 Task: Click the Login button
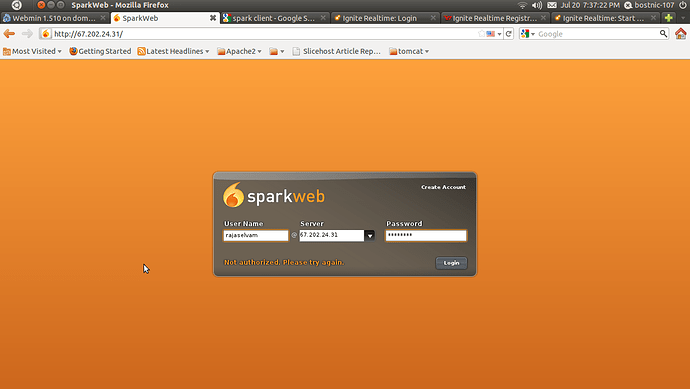[x=451, y=263]
